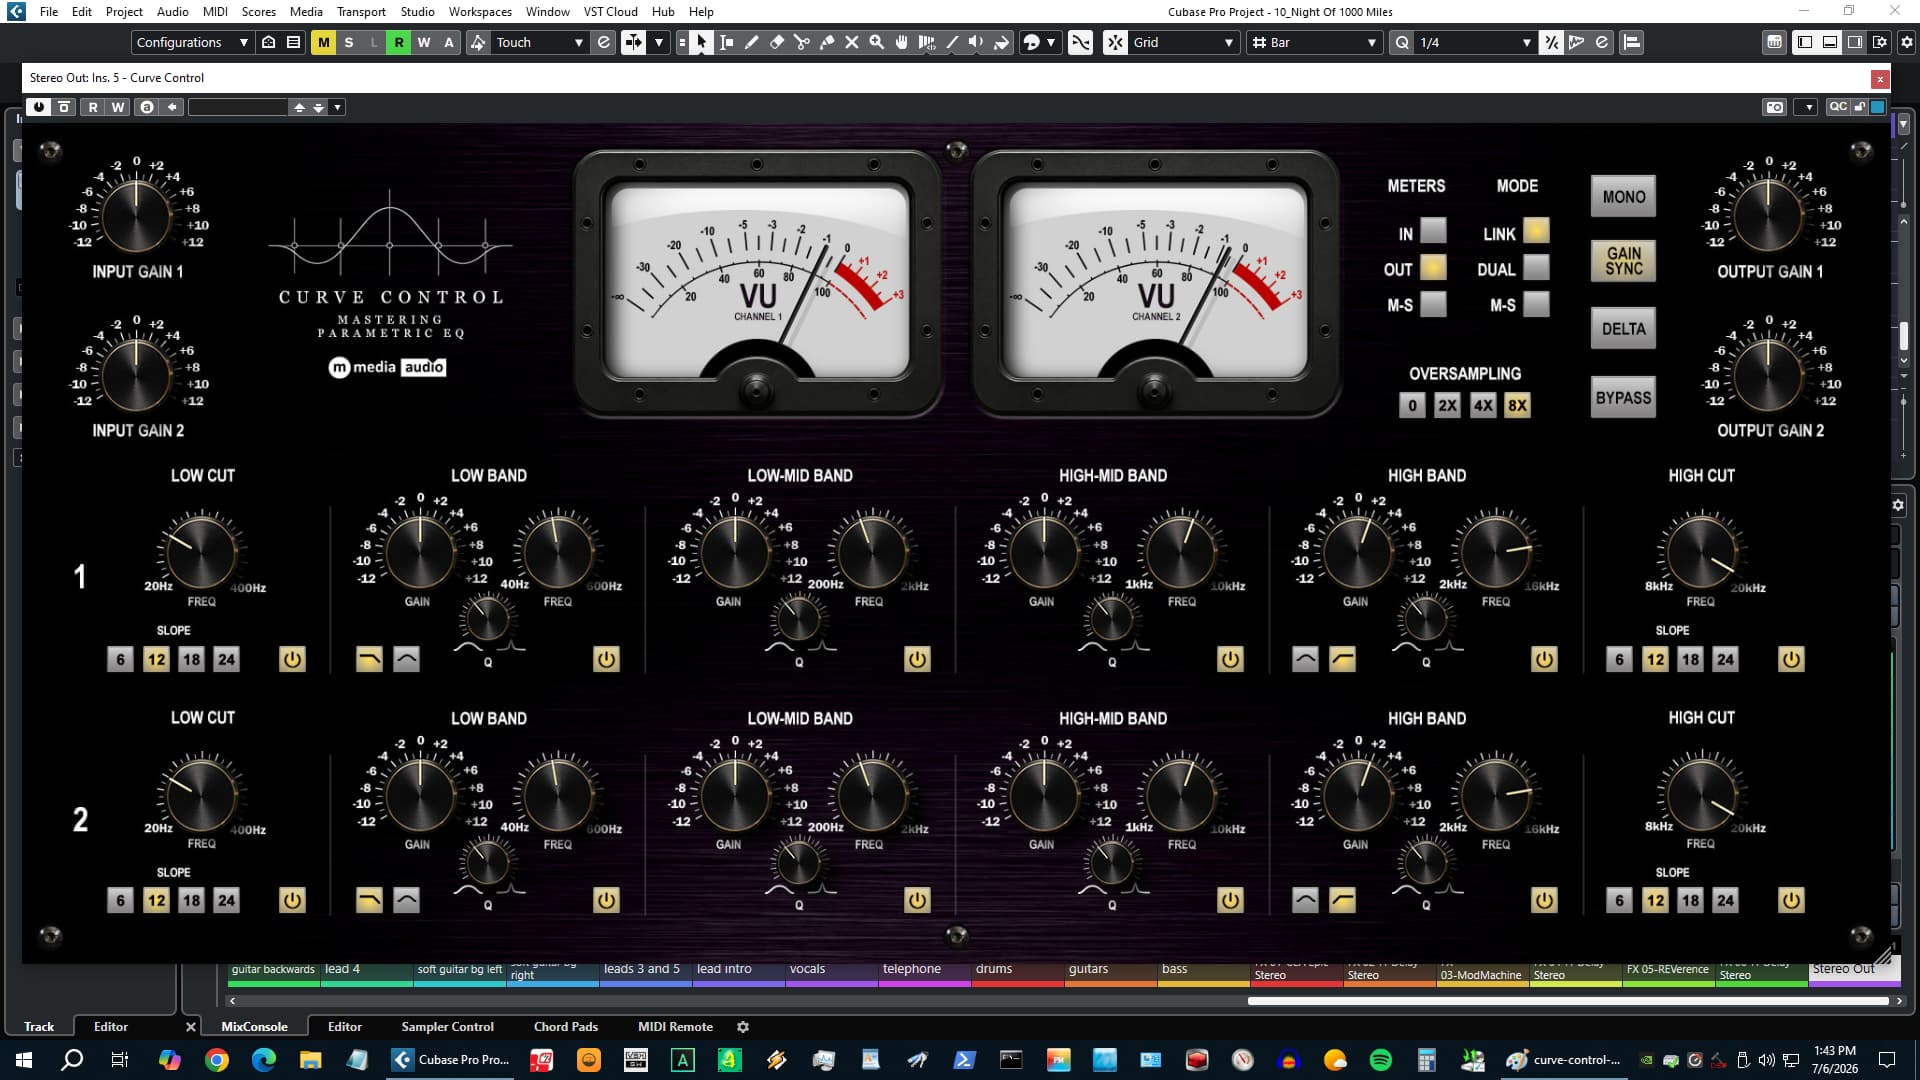Open the Grid snap type dropdown
This screenshot has width=1920, height=1080.
1183,42
